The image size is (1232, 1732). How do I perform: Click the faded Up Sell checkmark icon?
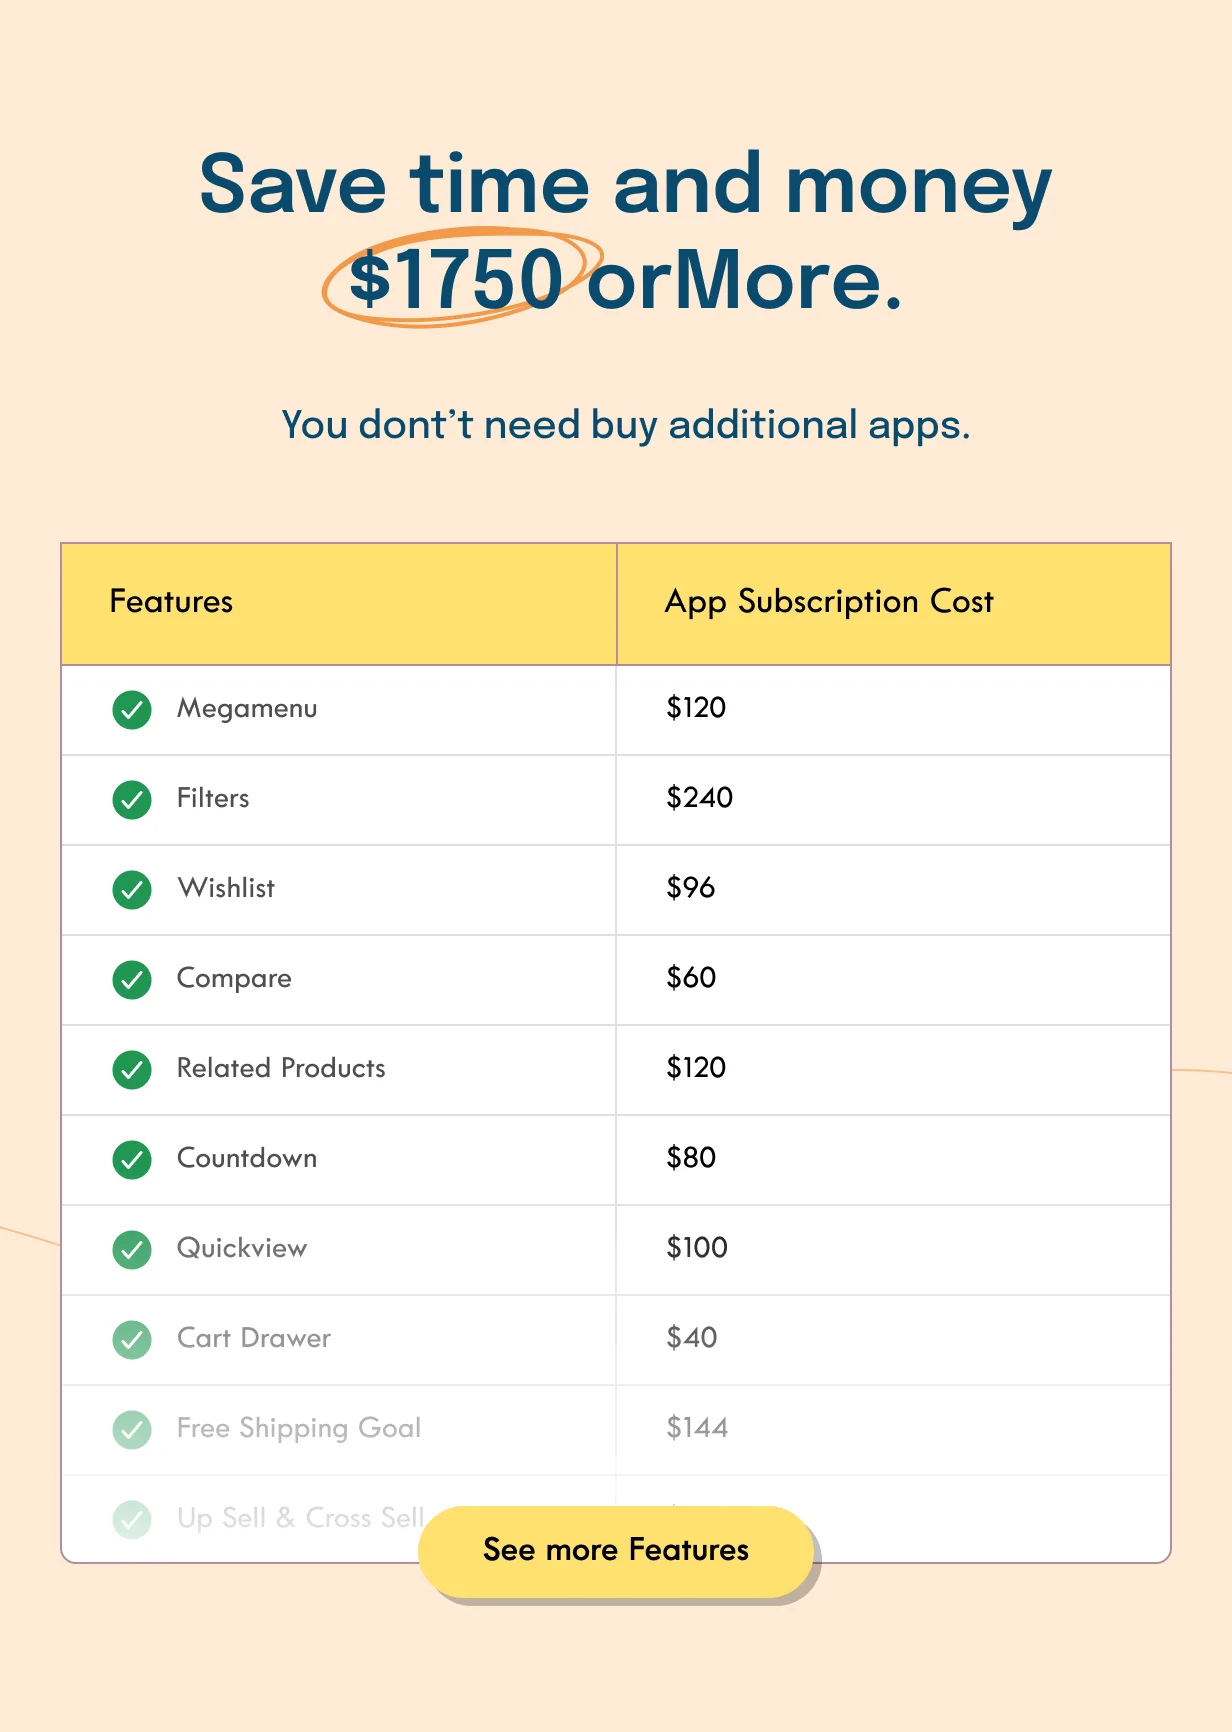pyautogui.click(x=132, y=1520)
